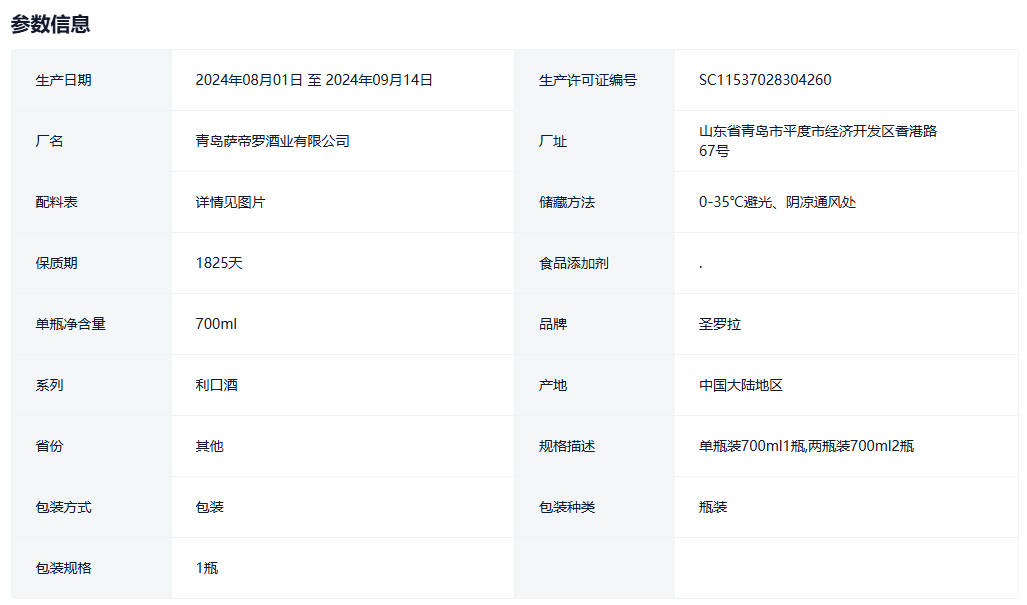This screenshot has width=1027, height=605.
Task: Click the series value 利口酒
Action: click(216, 385)
